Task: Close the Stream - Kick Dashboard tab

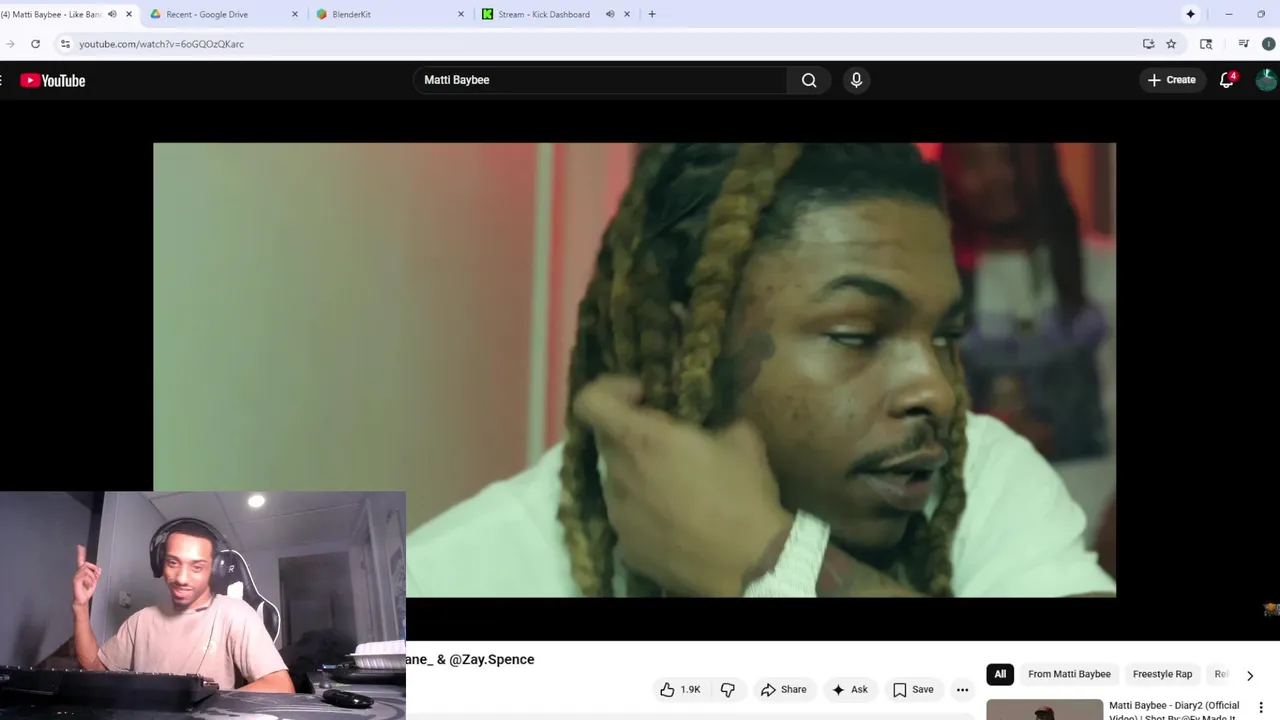Action: (627, 14)
